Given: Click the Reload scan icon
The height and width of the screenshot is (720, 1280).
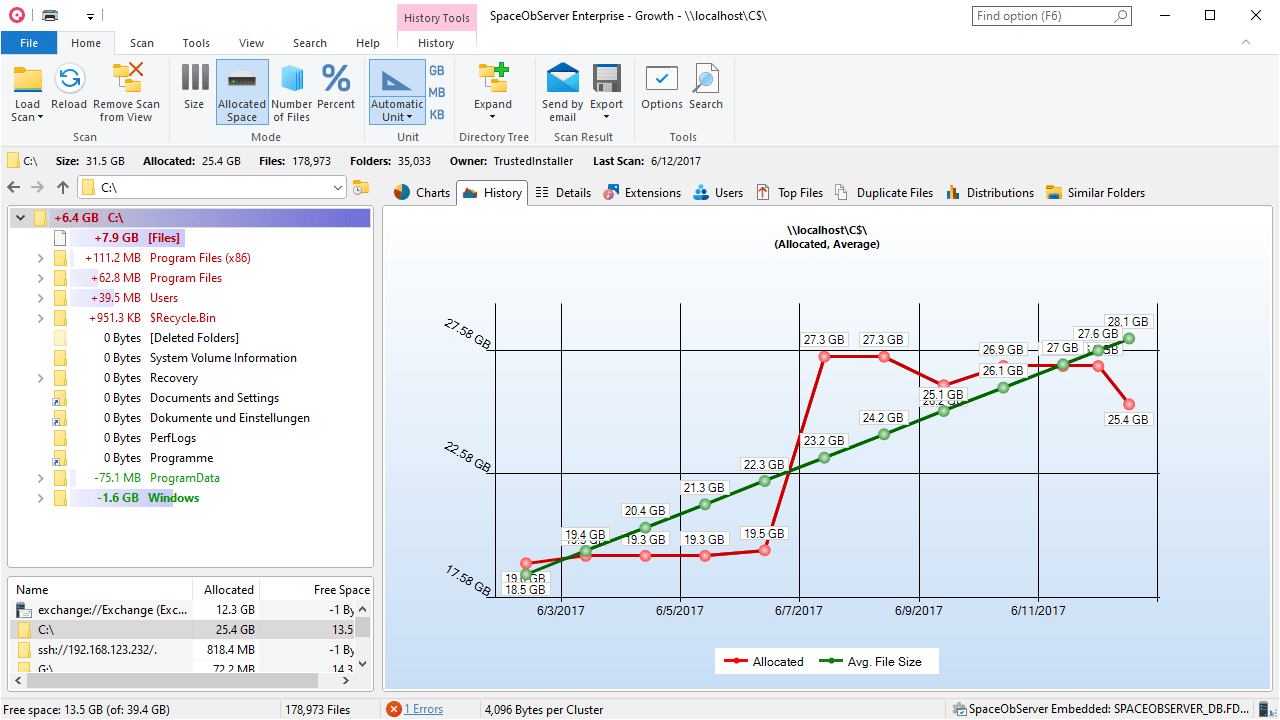Looking at the screenshot, I should [69, 80].
